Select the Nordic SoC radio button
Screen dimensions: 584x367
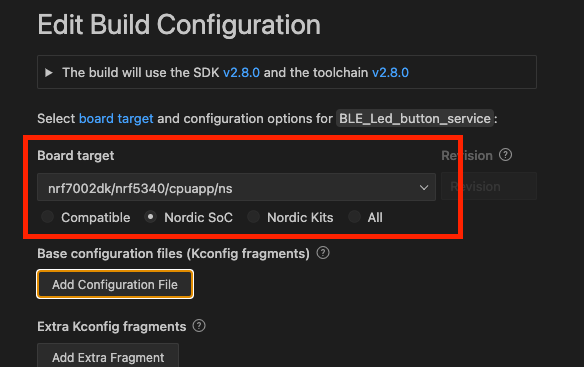(150, 216)
